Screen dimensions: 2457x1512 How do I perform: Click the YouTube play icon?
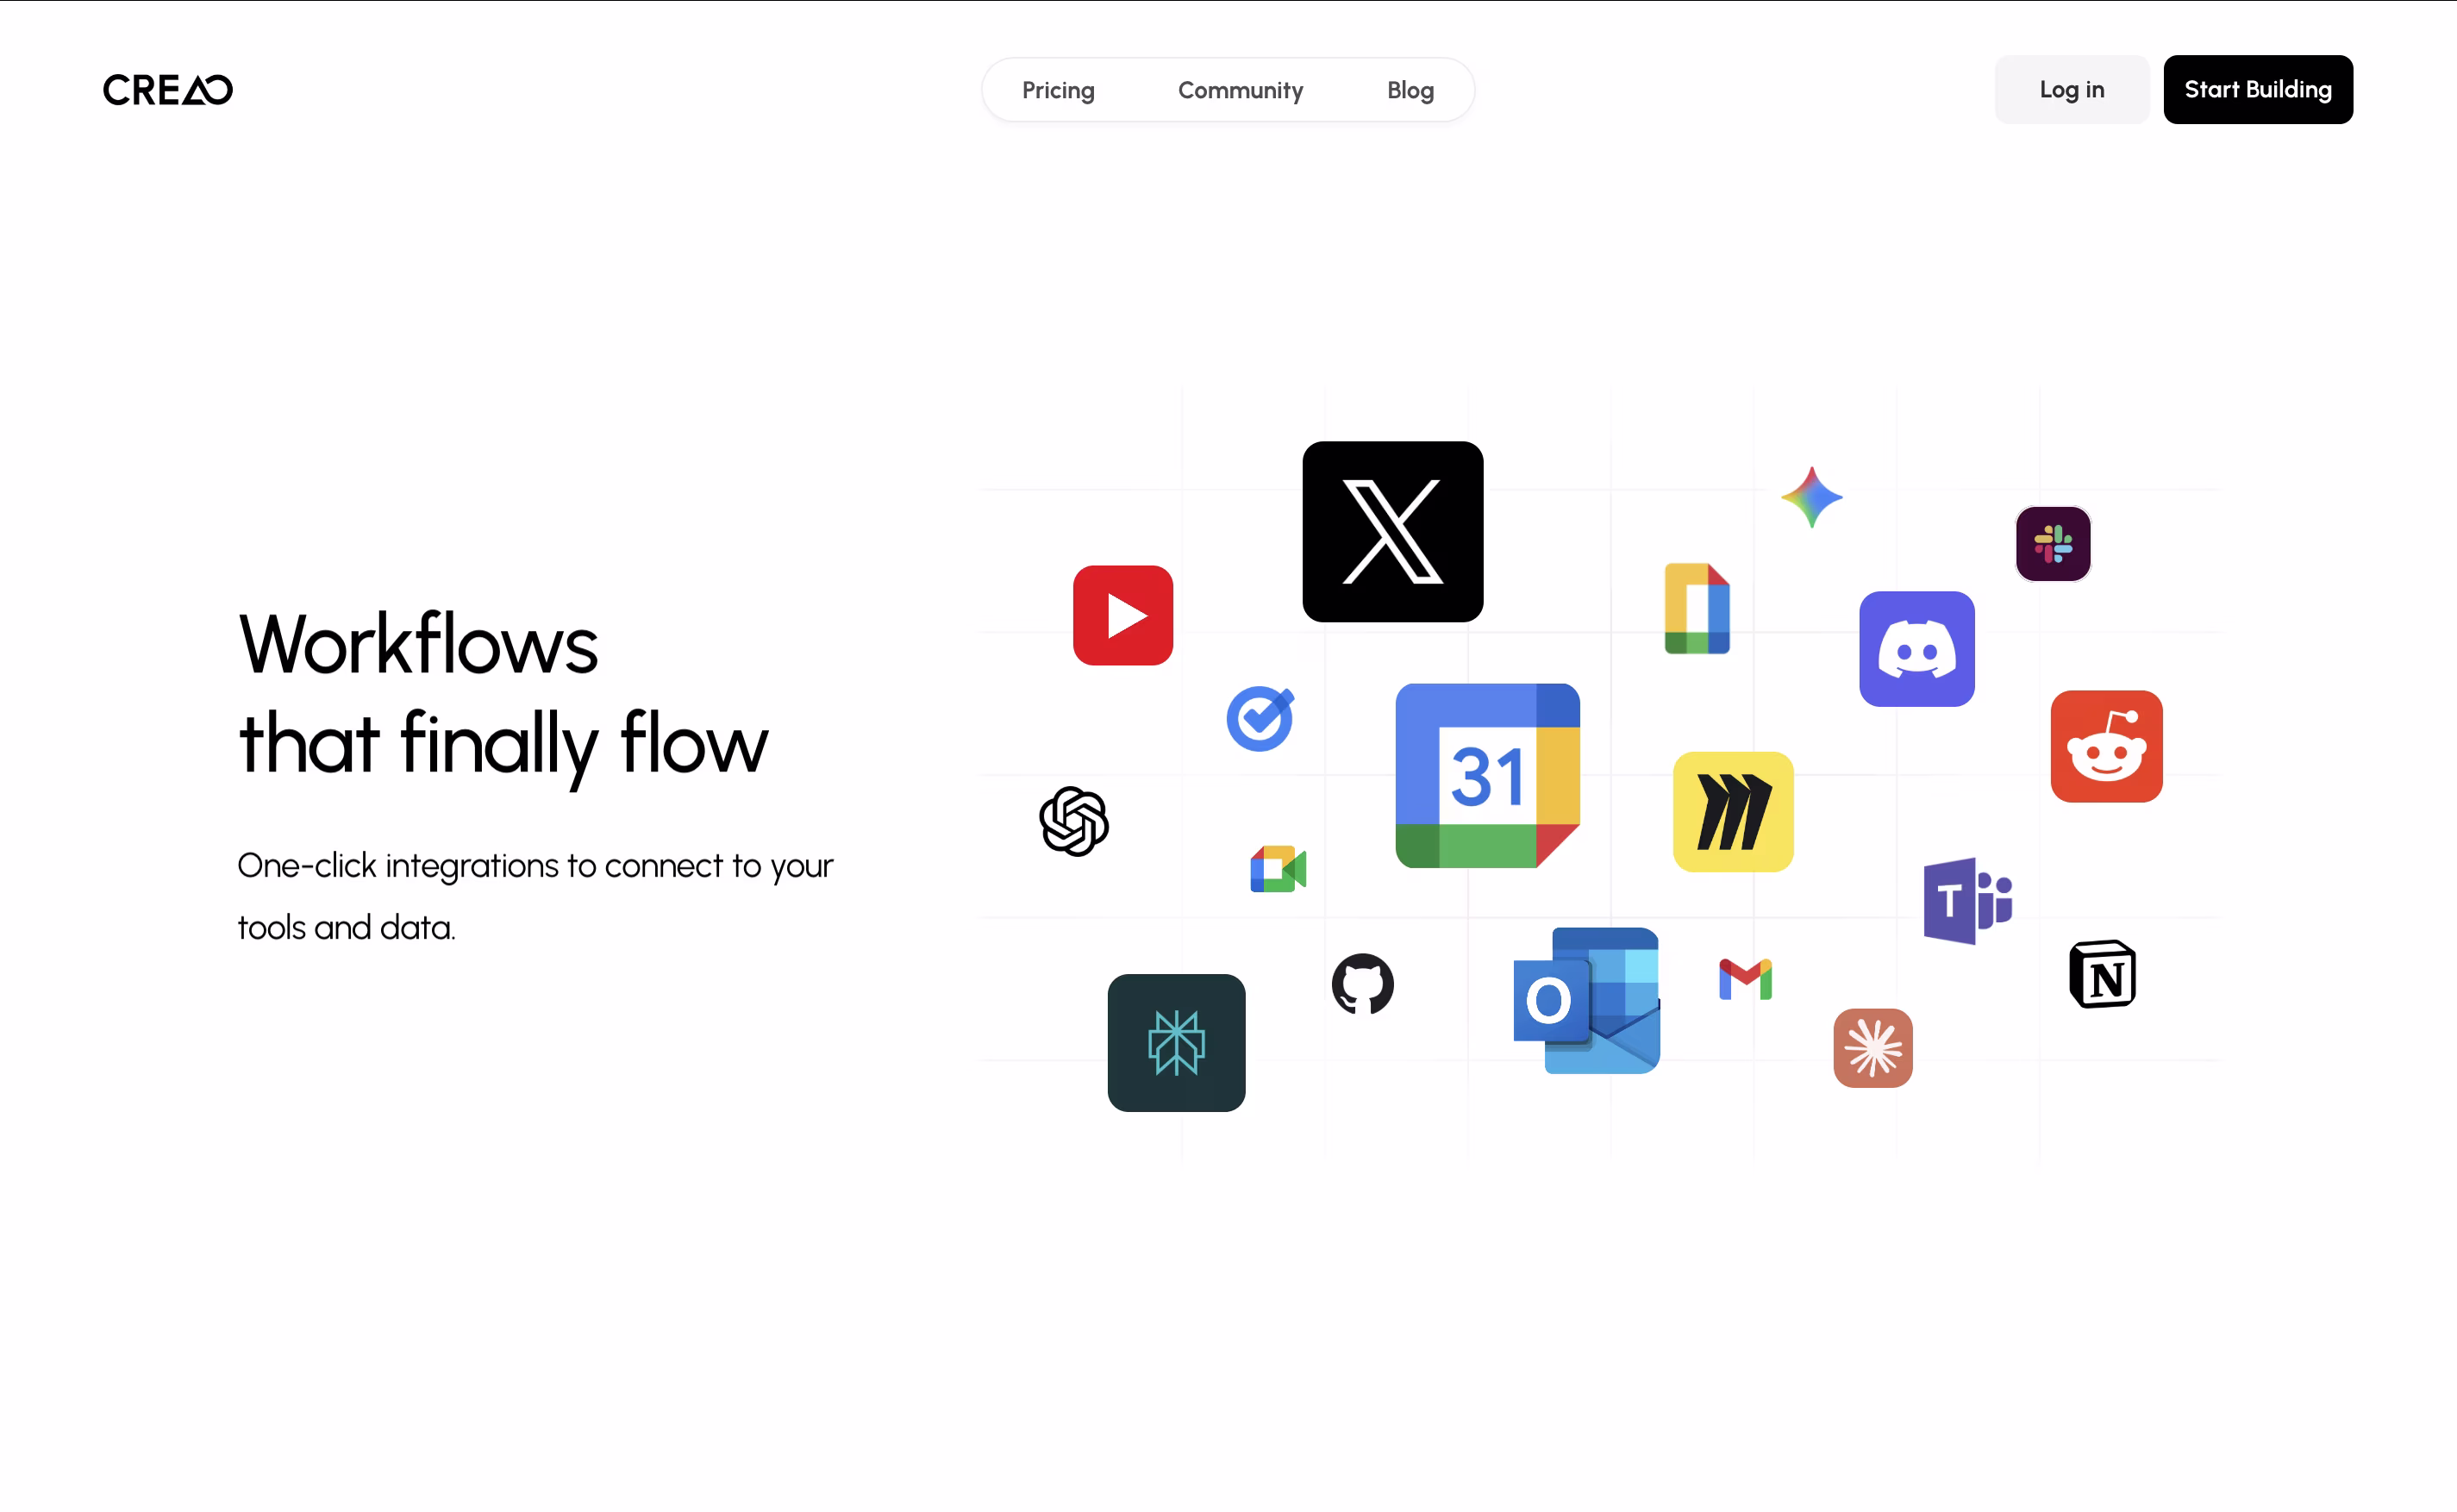tap(1123, 615)
